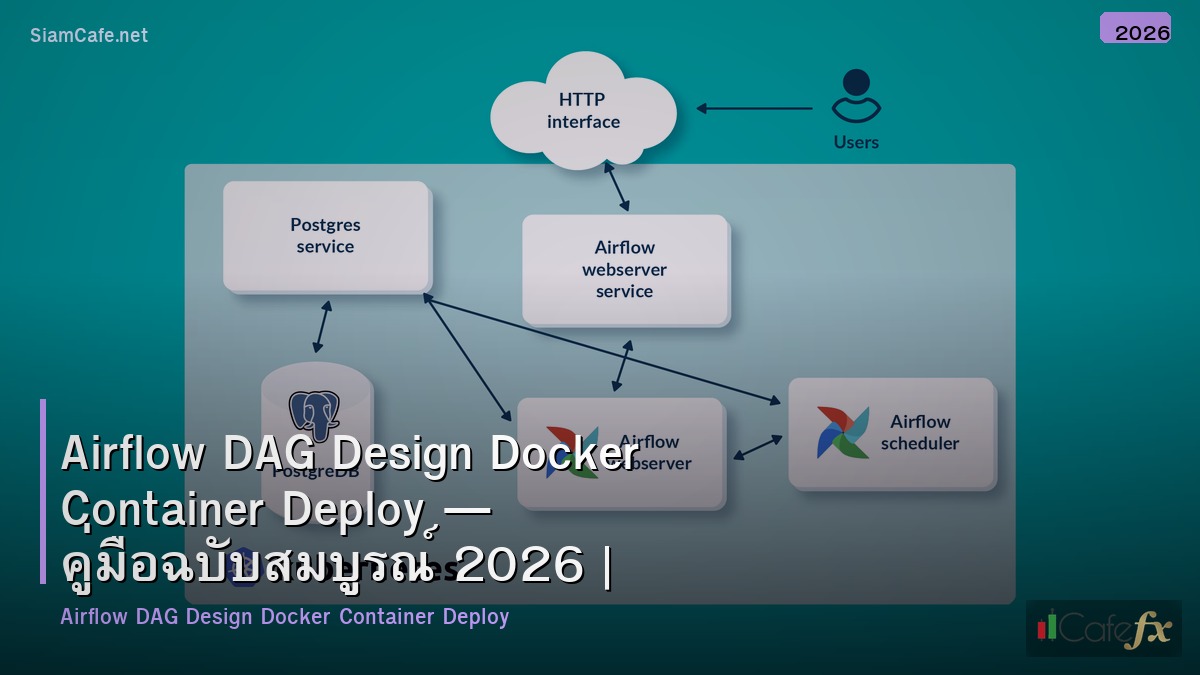The width and height of the screenshot is (1200, 675).
Task: Open the Airflow webserver service box
Action: coord(624,268)
